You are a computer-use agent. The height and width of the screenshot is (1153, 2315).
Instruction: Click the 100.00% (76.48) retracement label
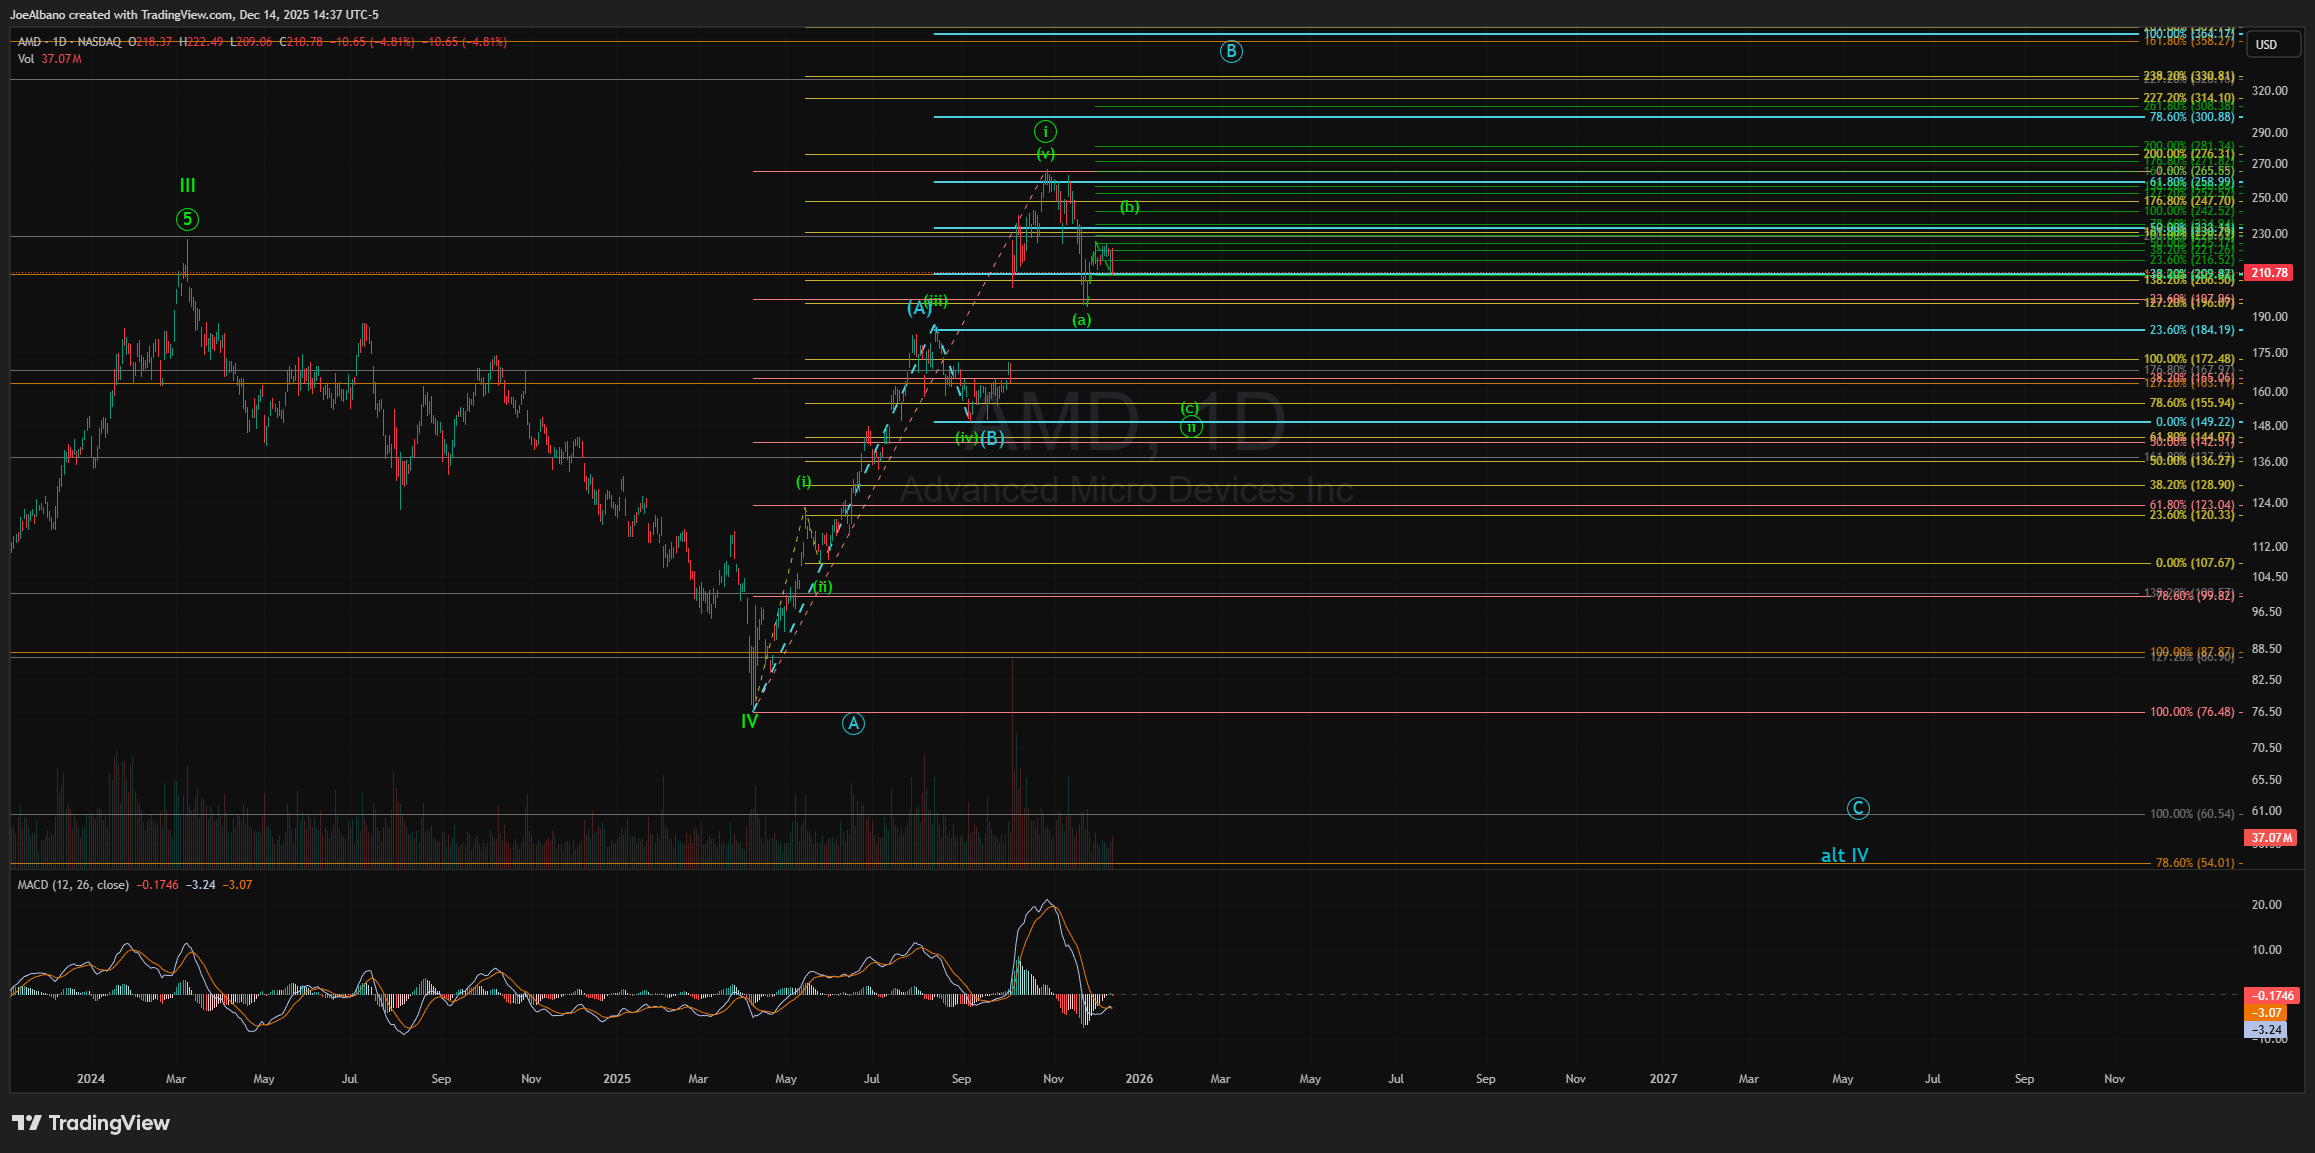click(2191, 712)
